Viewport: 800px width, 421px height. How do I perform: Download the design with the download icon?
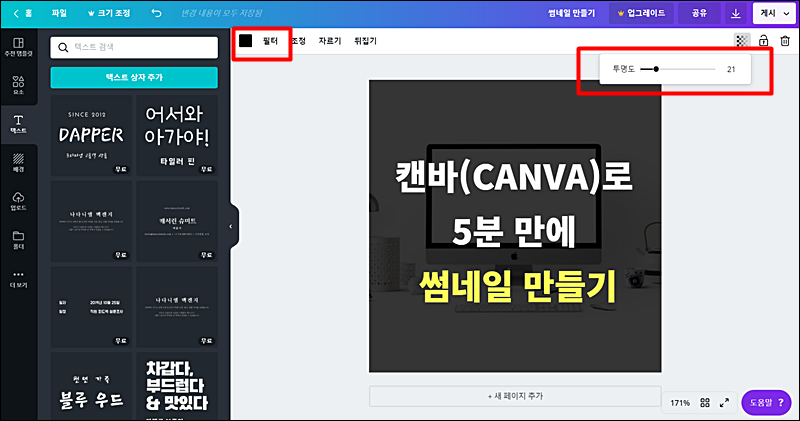[x=736, y=13]
